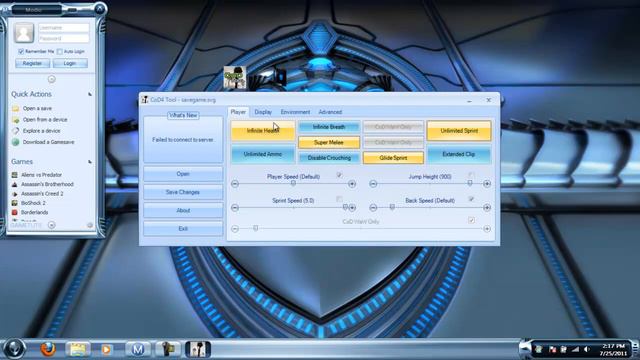Enable the Infinite Breath cheat
The width and height of the screenshot is (640, 360).
pyautogui.click(x=329, y=127)
